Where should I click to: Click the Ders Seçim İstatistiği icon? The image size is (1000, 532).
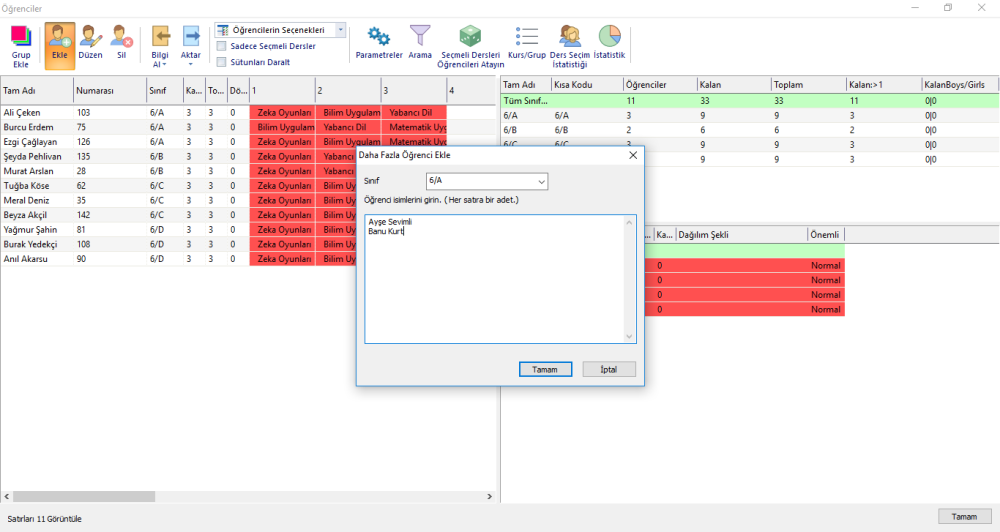(x=570, y=46)
